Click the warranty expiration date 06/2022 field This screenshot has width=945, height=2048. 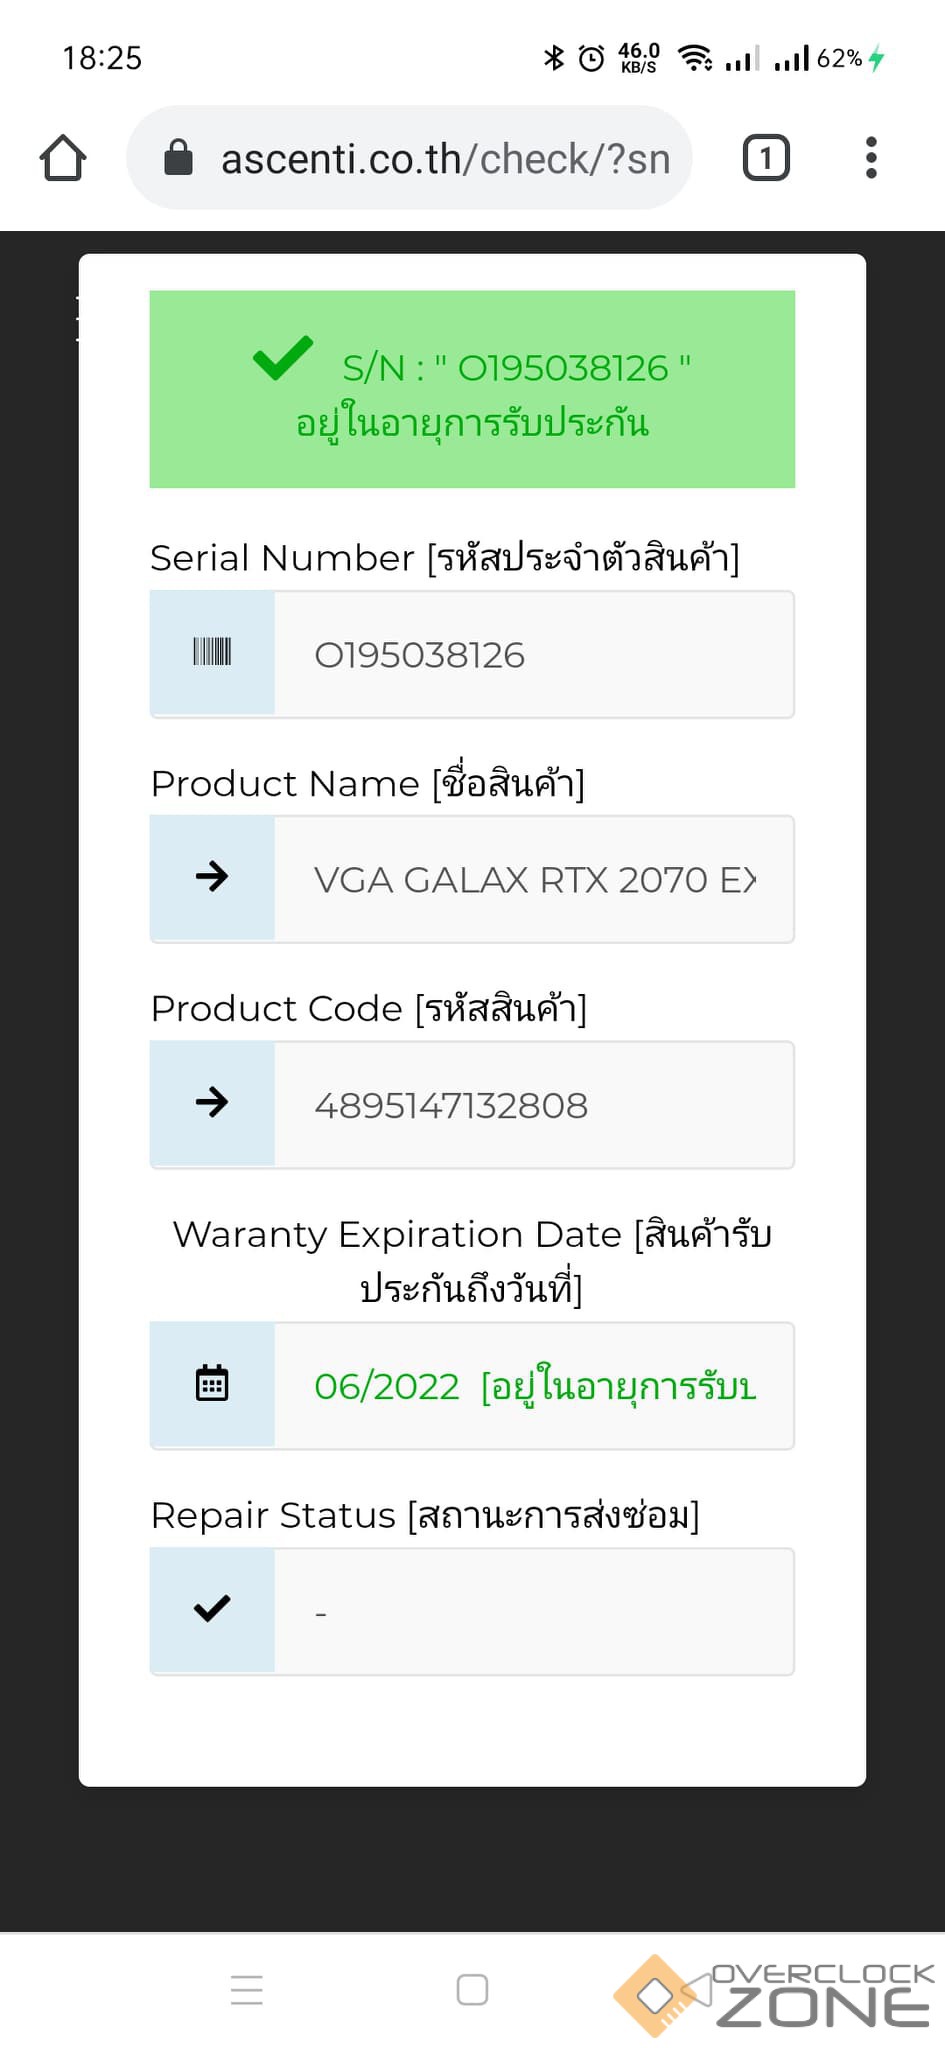pyautogui.click(x=534, y=1386)
